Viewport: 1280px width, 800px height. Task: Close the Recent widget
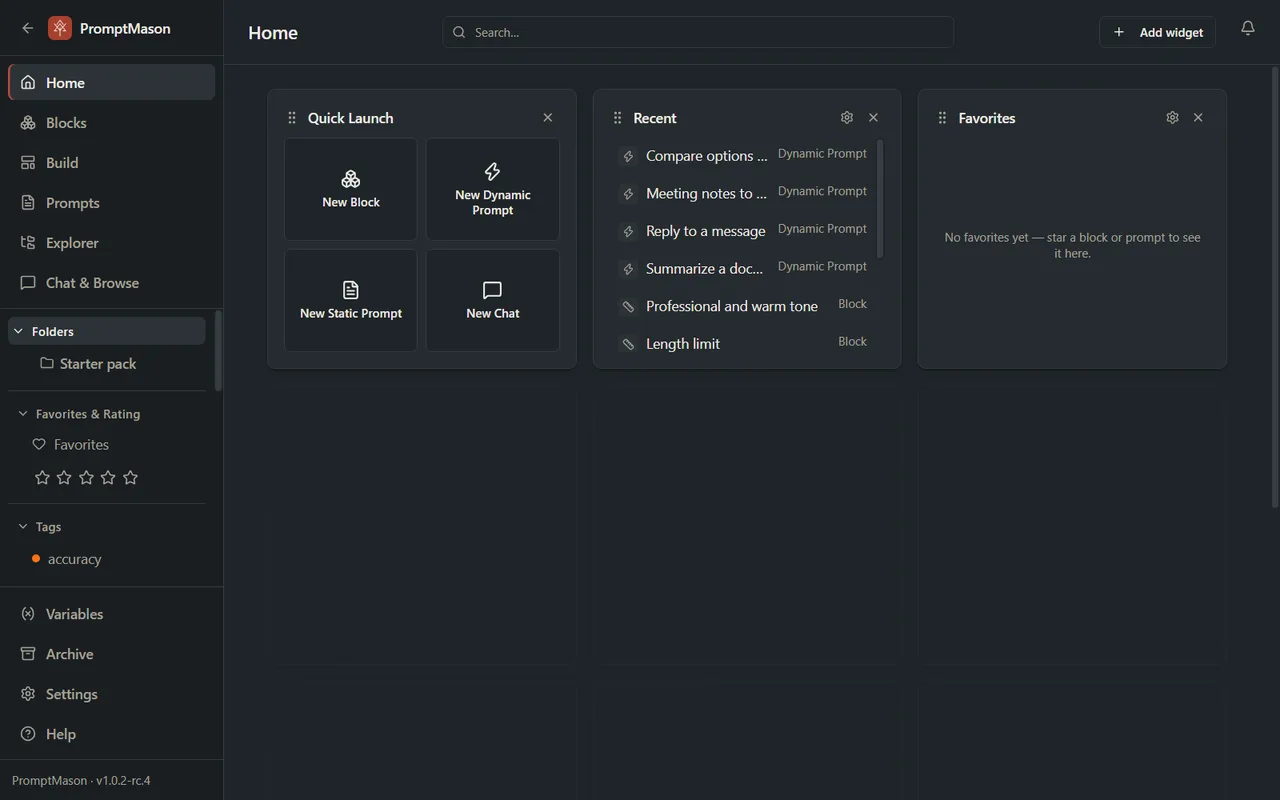[873, 118]
